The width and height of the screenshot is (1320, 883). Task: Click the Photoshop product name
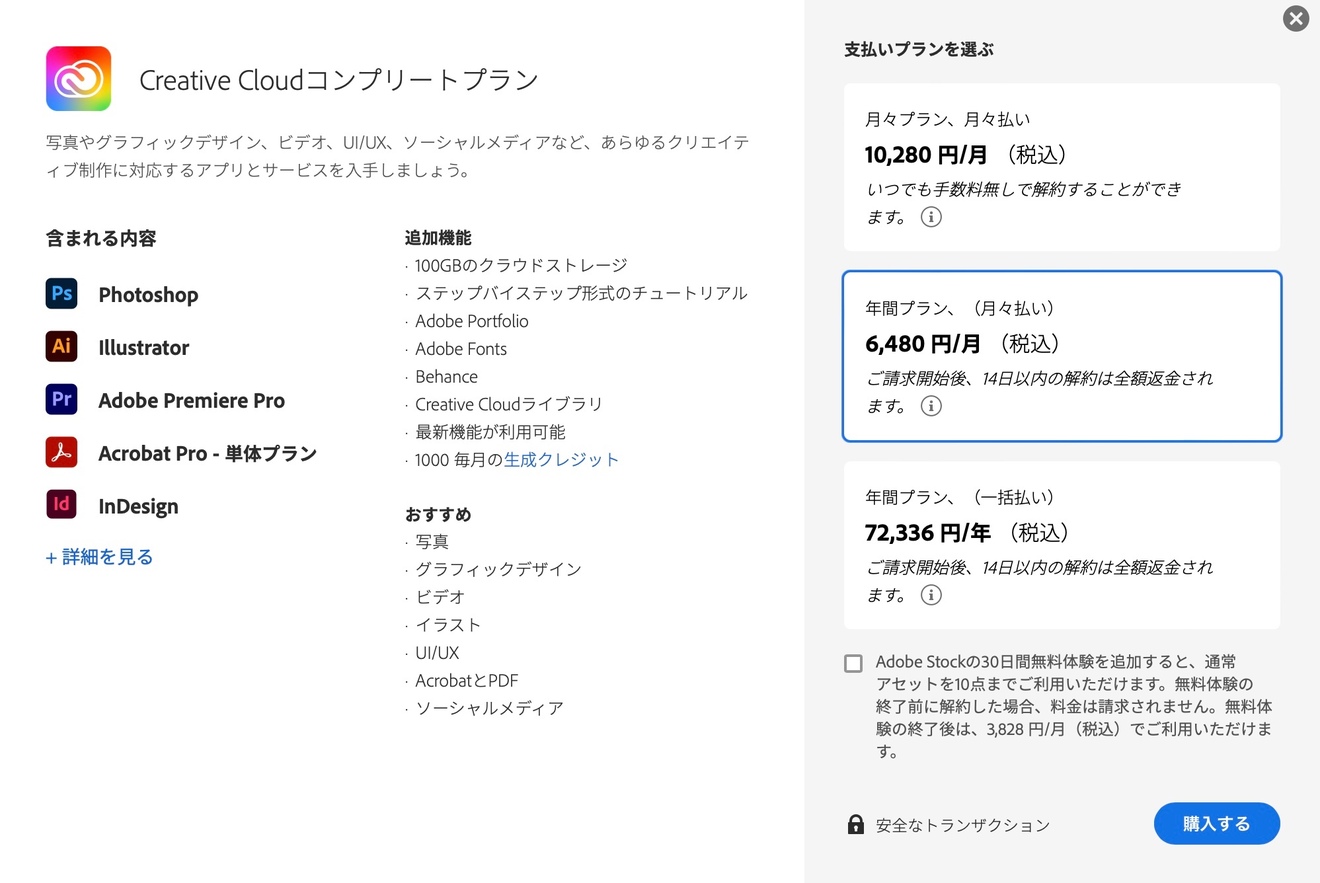click(148, 295)
